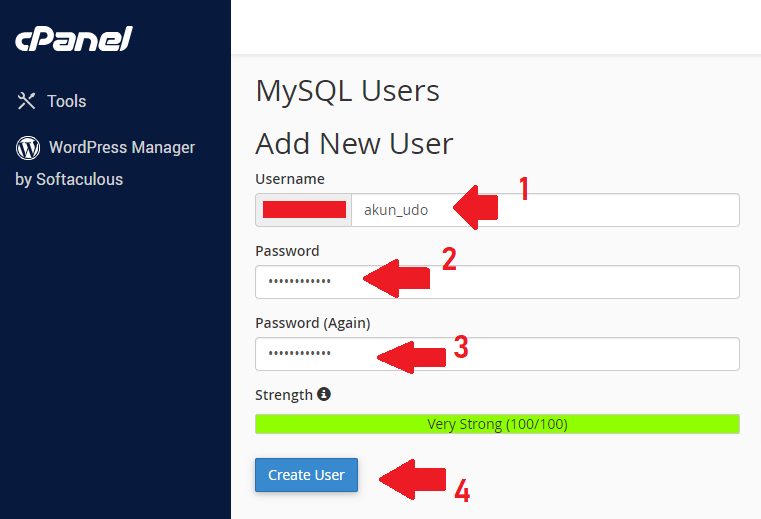Click red arrow beside the Password field
Image resolution: width=761 pixels, height=519 pixels.
[397, 278]
